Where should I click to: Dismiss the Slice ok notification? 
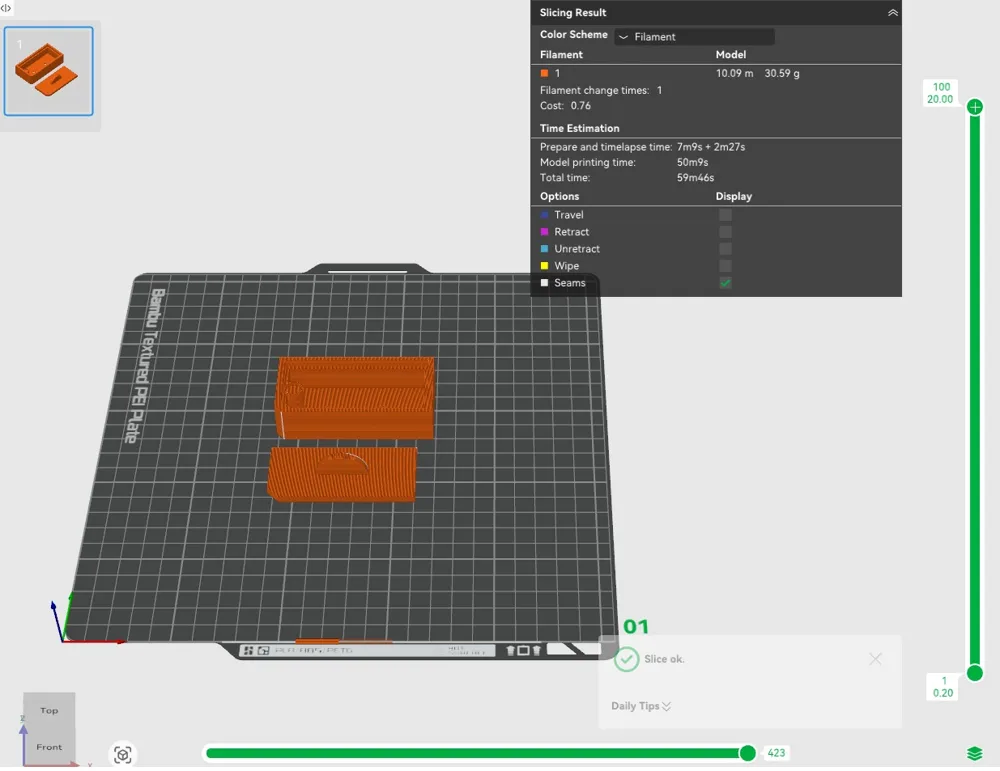point(876,659)
